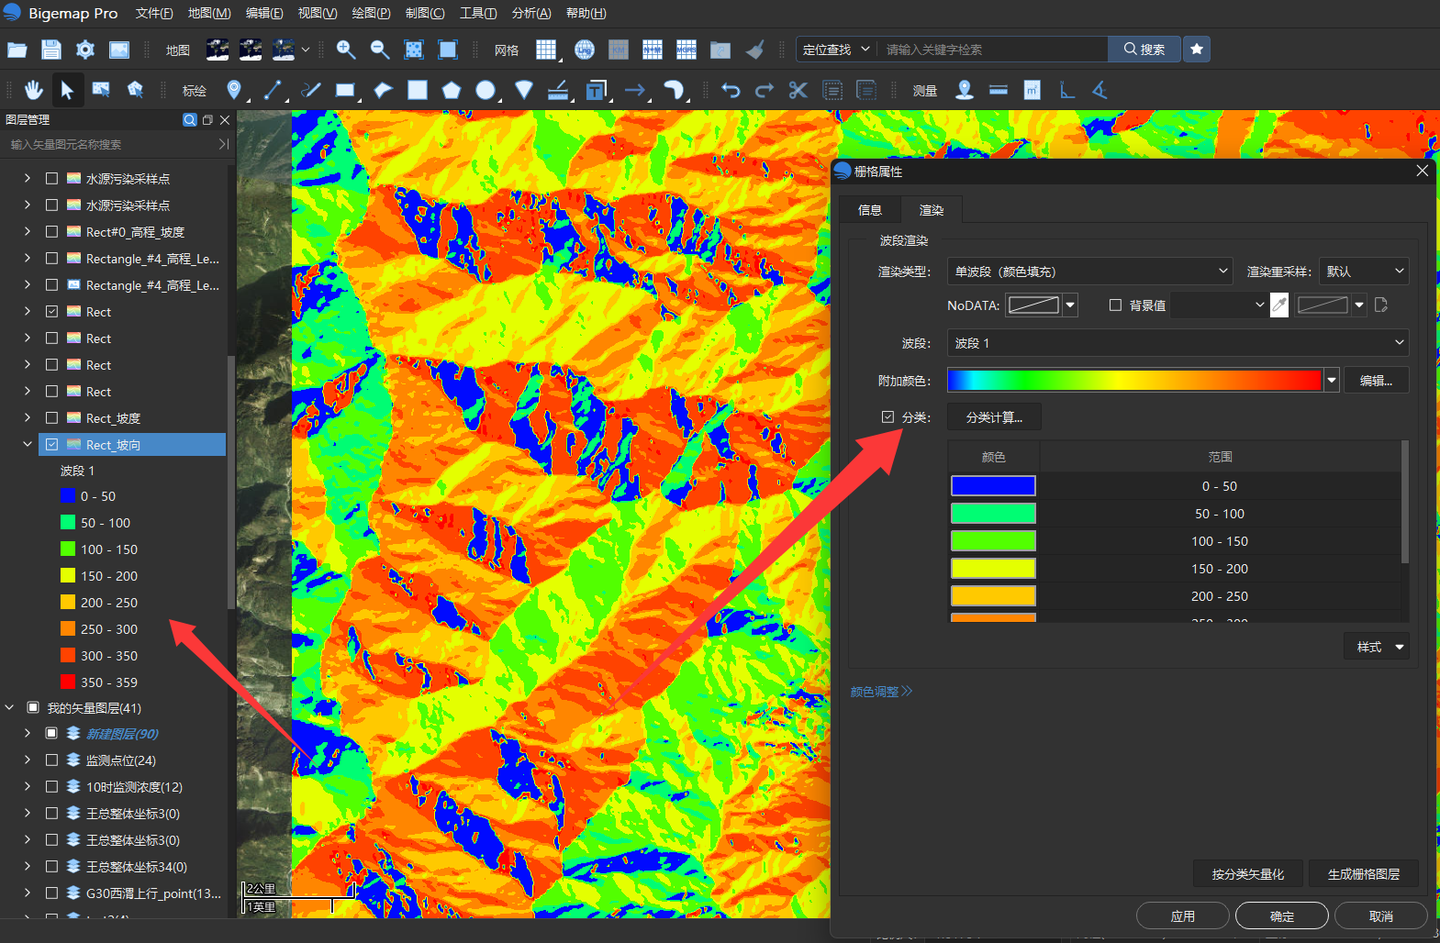1440x943 pixels.
Task: Click the 分类计算... button
Action: pos(994,417)
